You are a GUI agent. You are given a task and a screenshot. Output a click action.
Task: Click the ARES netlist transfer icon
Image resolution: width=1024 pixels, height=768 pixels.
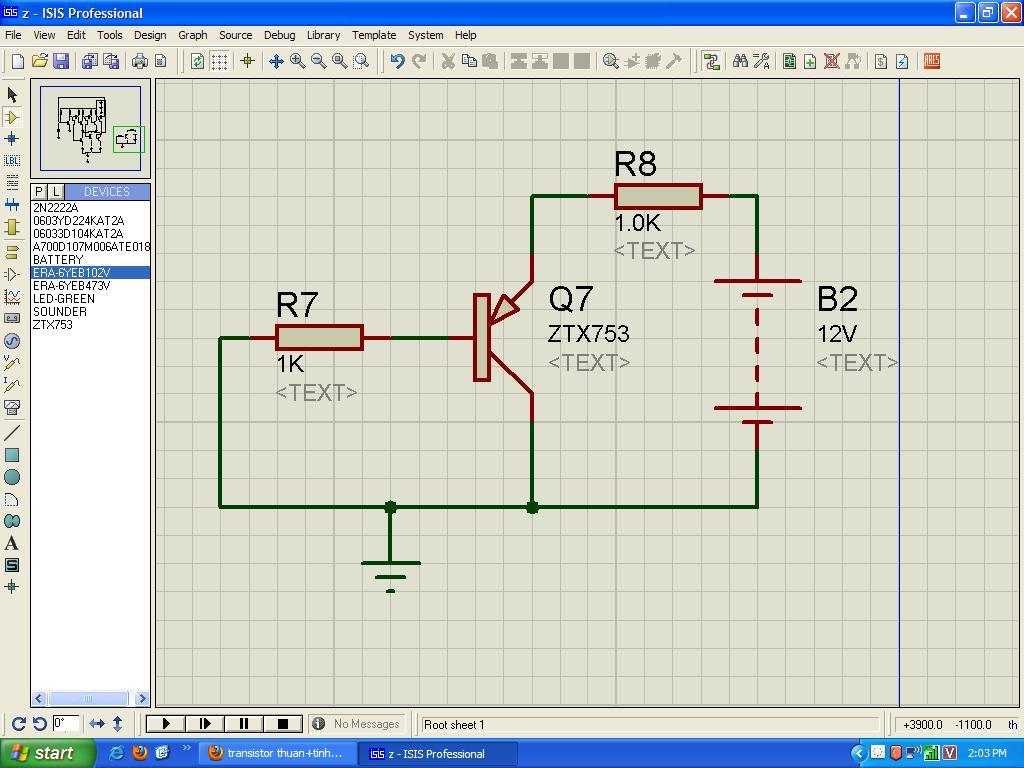[x=932, y=62]
